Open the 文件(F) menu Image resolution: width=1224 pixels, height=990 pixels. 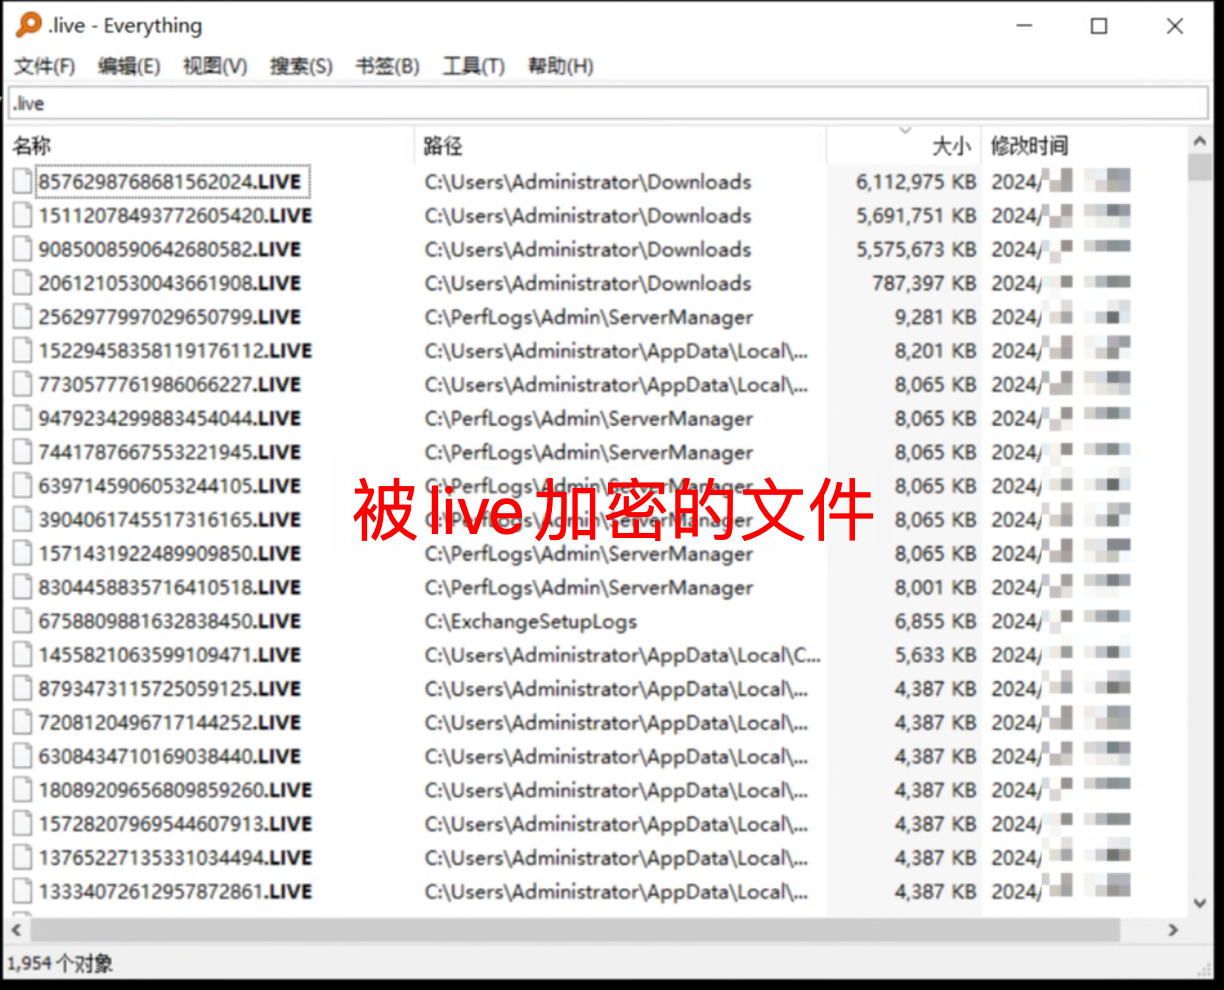coord(45,66)
